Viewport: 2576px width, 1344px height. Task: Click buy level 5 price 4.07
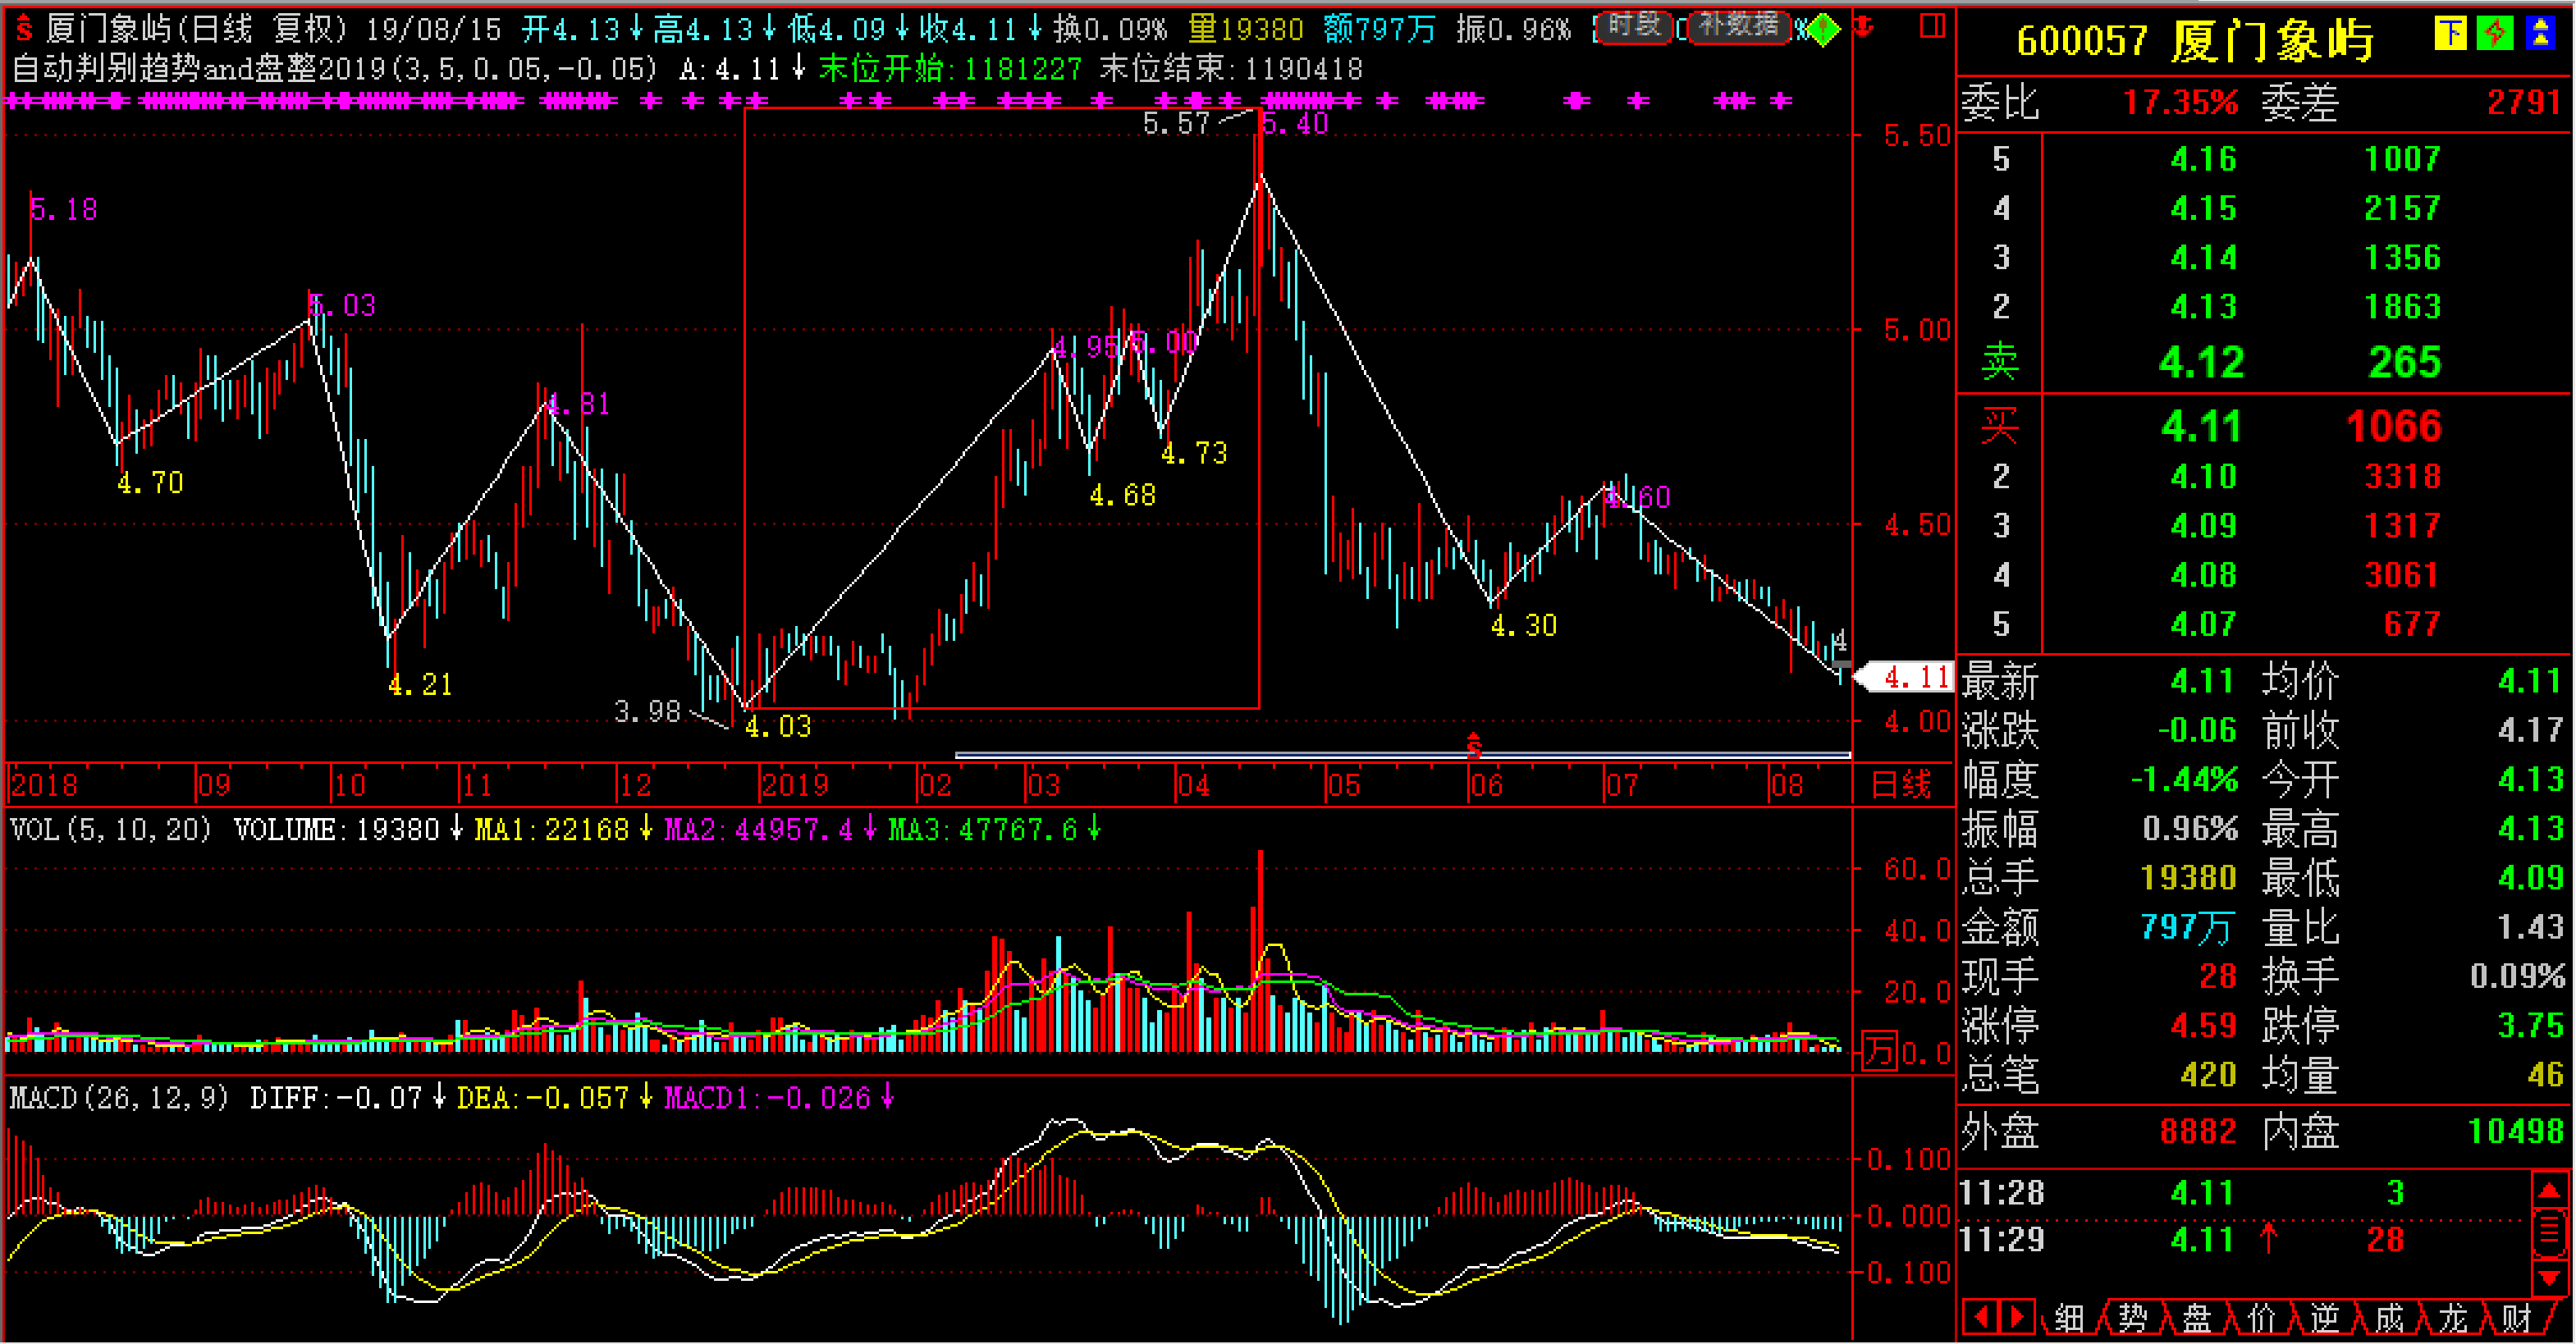pyautogui.click(x=2203, y=624)
